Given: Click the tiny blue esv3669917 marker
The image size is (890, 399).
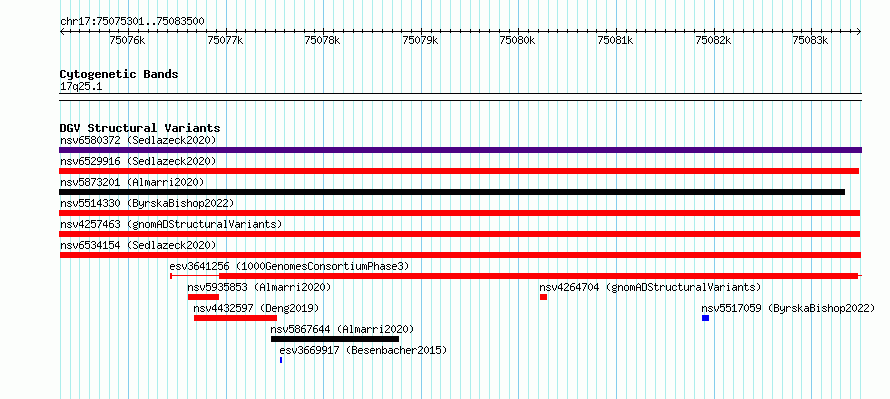Looking at the screenshot, I should tap(281, 360).
